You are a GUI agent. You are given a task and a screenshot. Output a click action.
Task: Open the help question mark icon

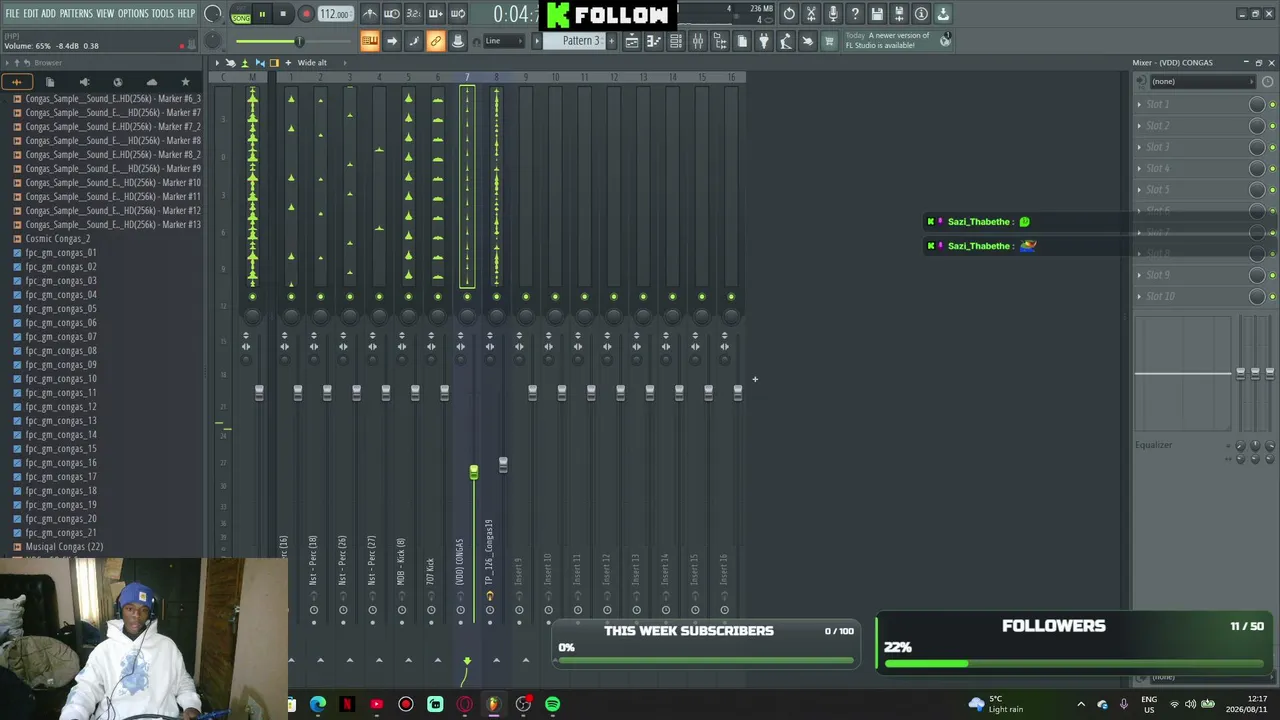click(x=855, y=14)
